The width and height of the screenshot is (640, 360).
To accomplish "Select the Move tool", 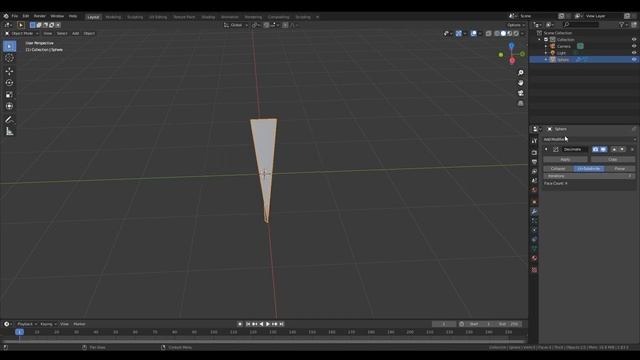I will 9,71.
